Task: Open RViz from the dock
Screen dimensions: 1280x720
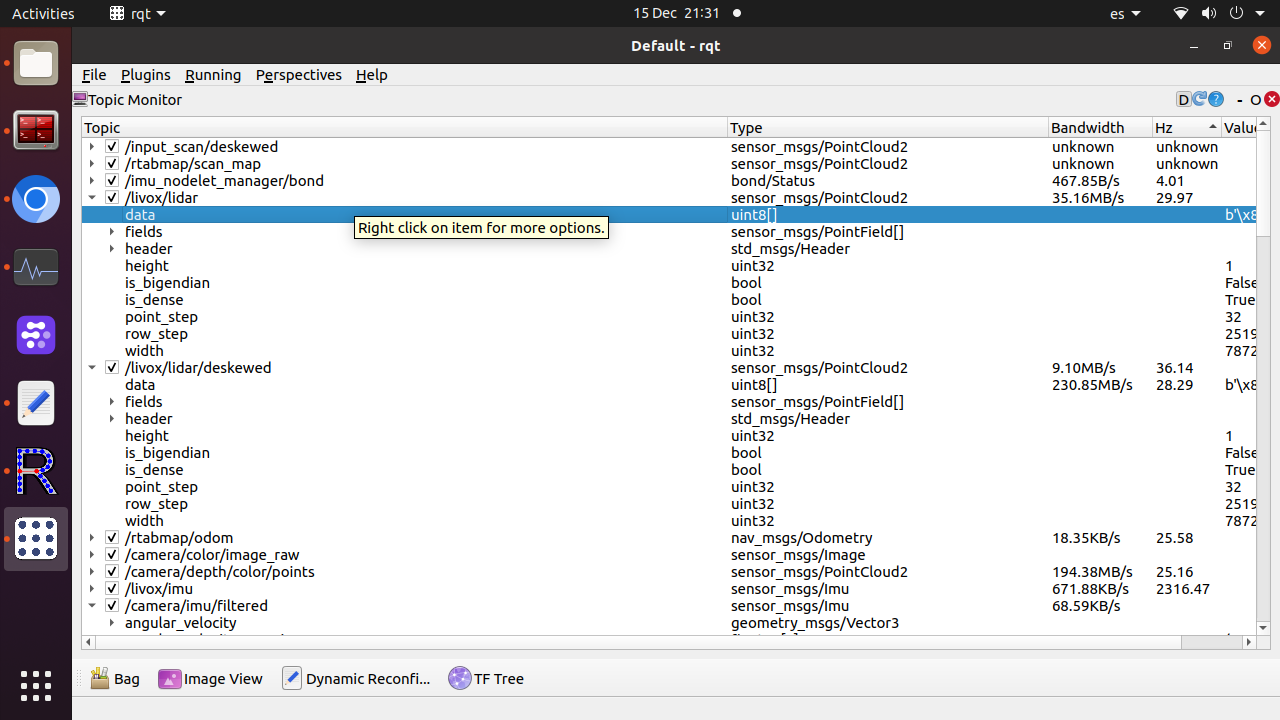Action: 36,471
